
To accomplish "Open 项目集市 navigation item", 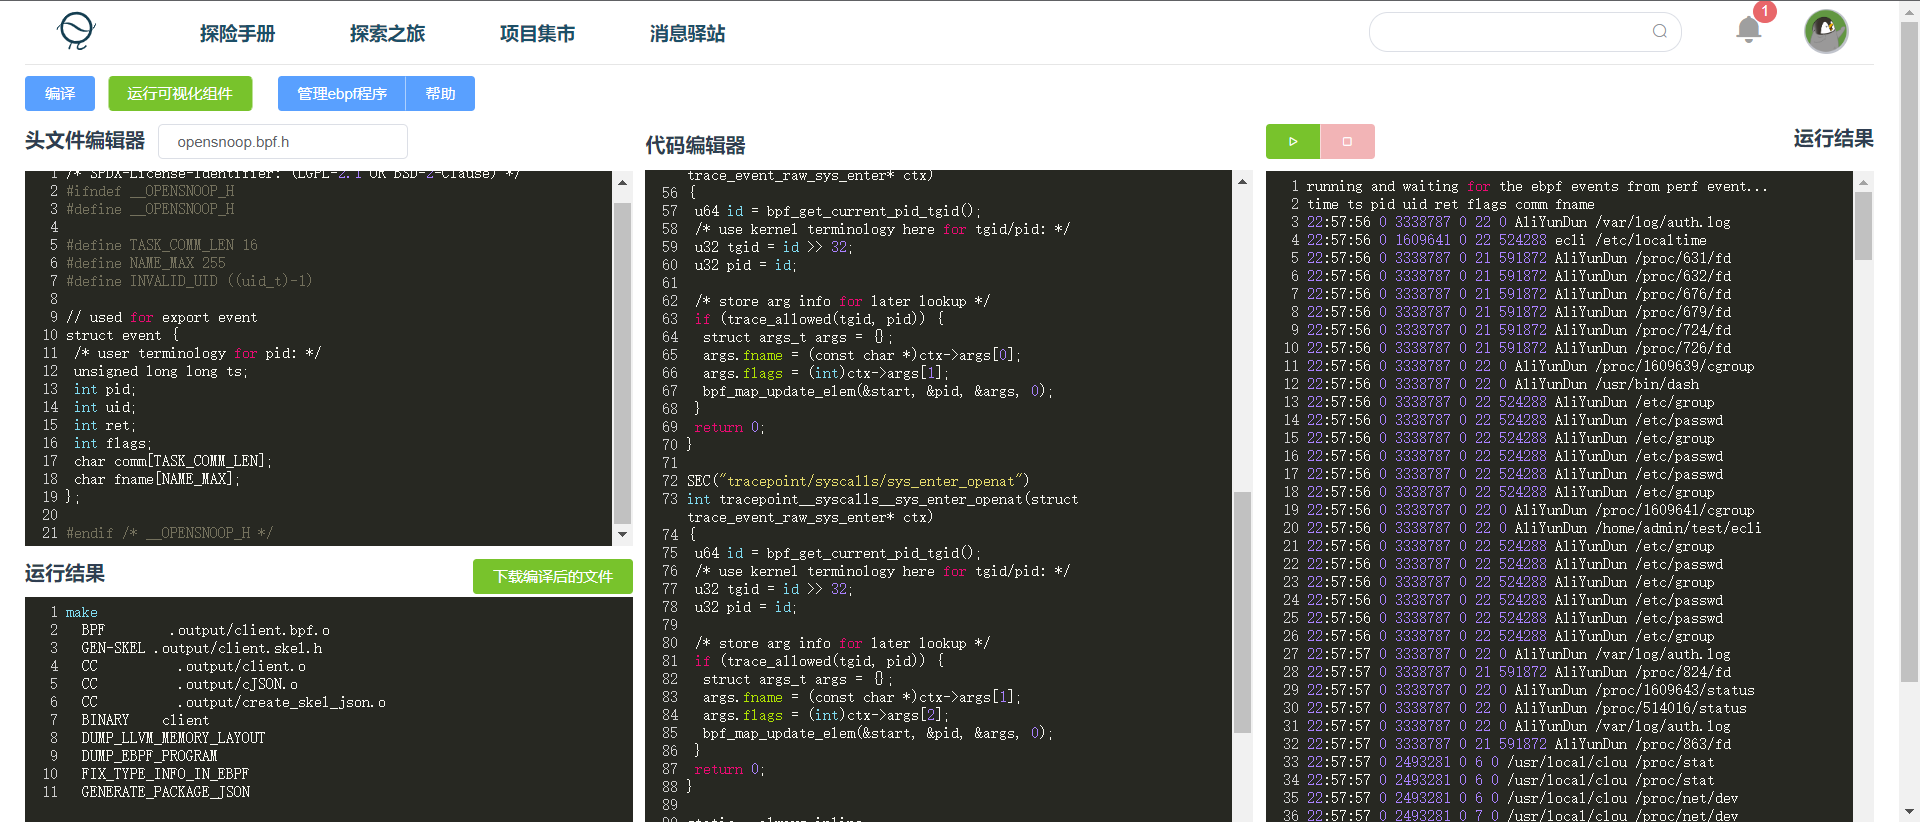I will point(537,34).
